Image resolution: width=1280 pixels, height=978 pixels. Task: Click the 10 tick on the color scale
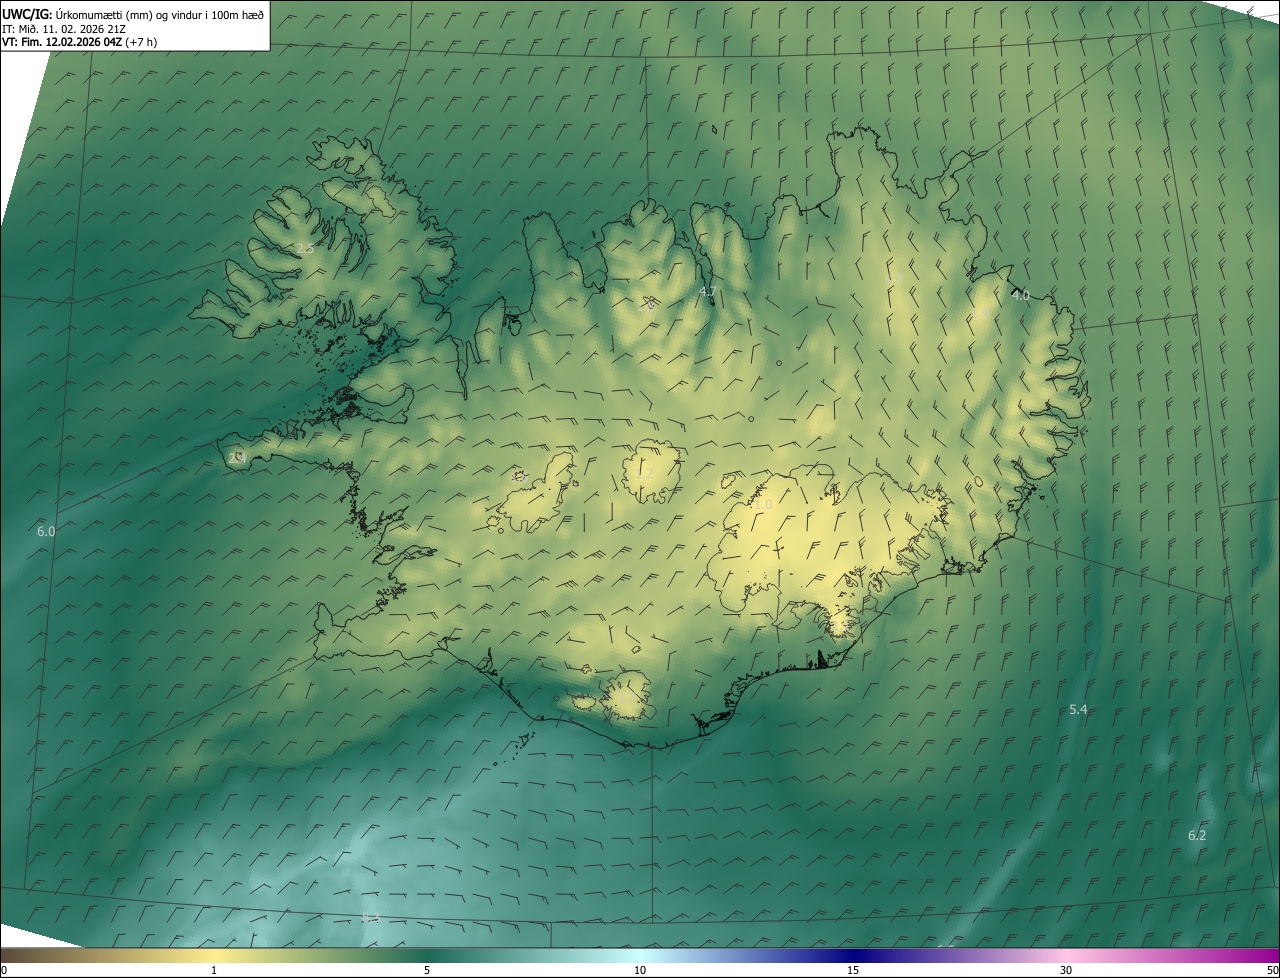[640, 970]
